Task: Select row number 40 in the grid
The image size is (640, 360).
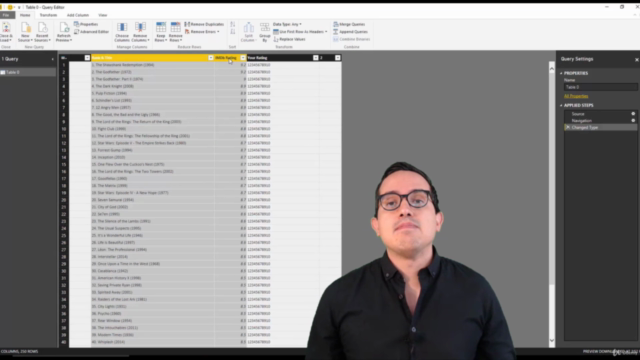Action: pos(64,342)
